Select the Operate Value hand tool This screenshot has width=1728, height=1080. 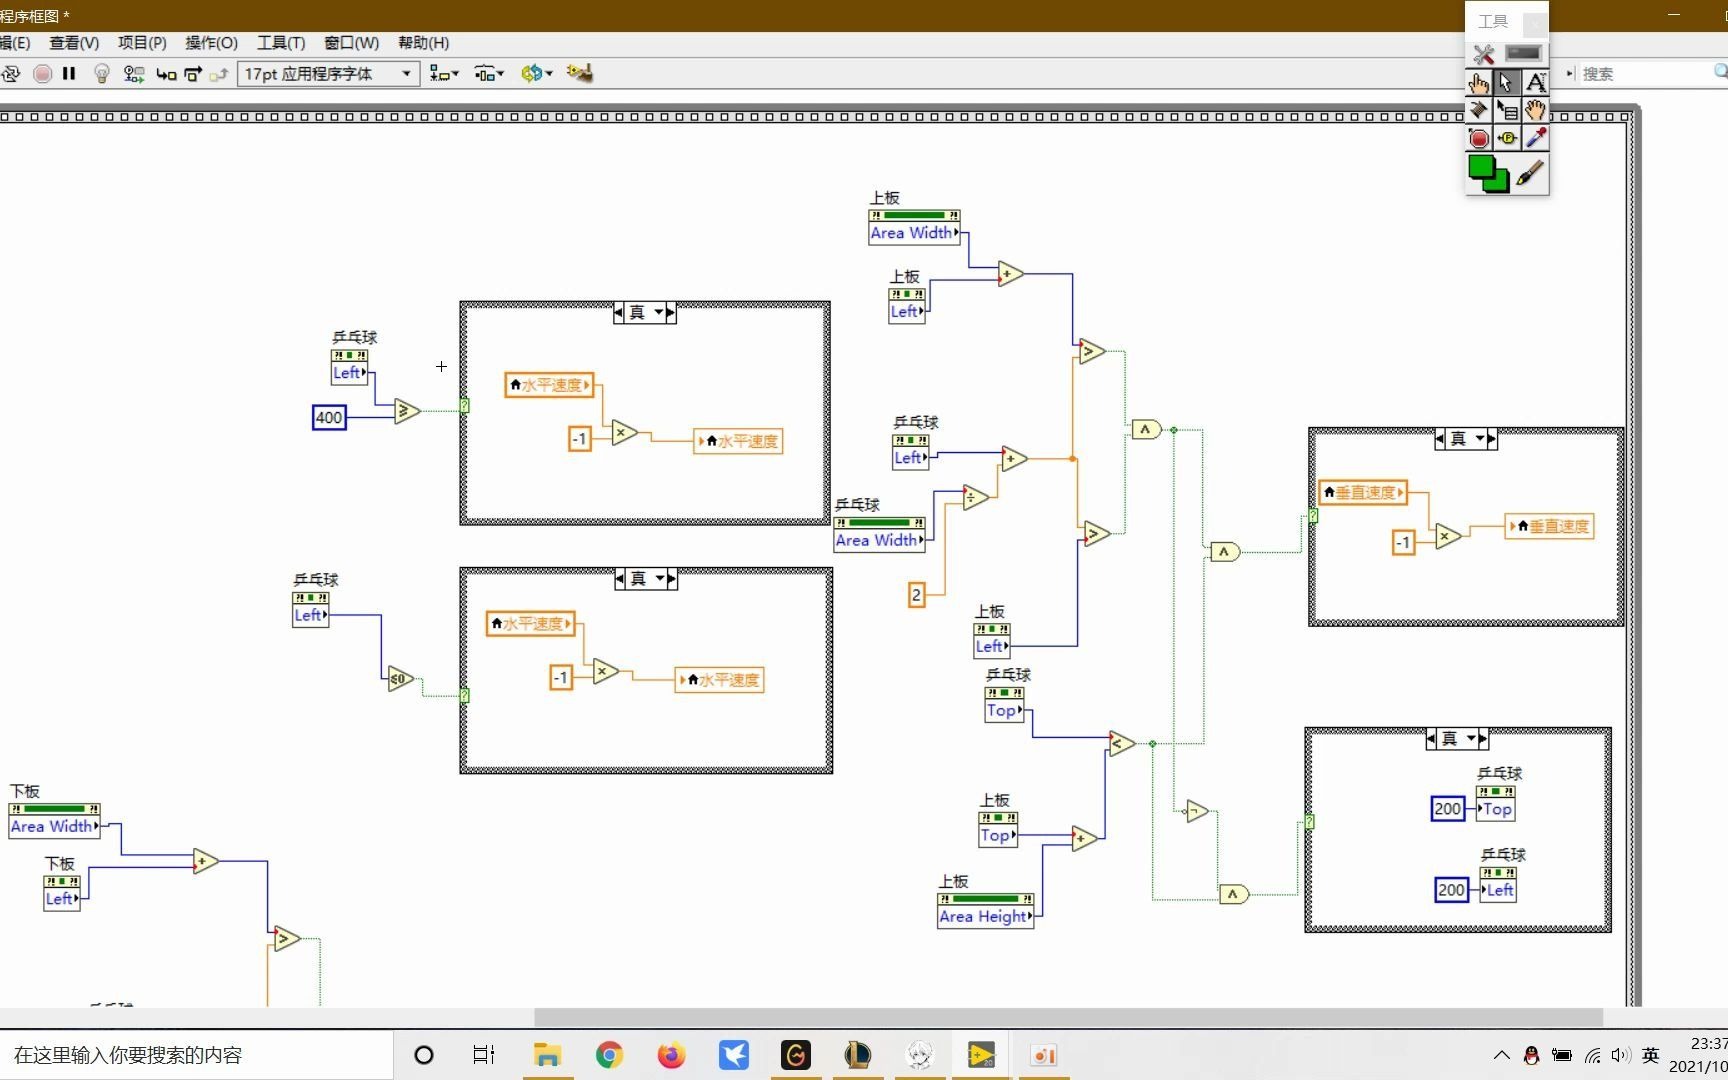[x=1478, y=83]
